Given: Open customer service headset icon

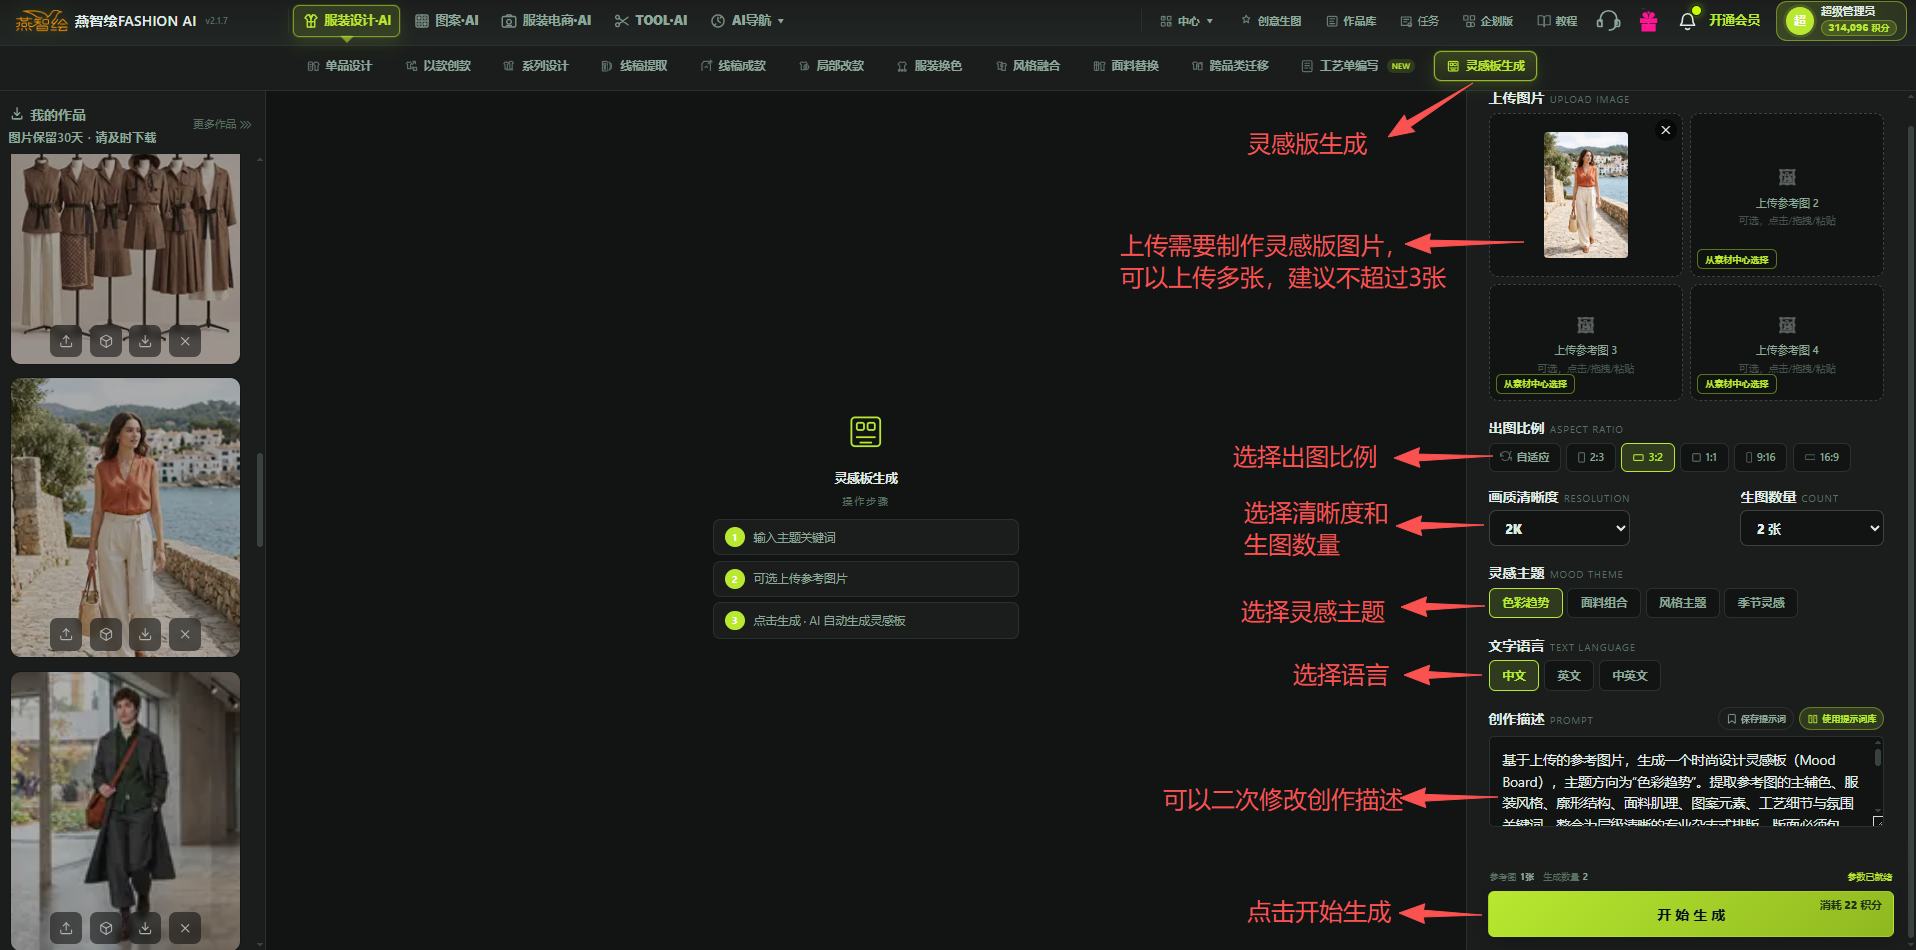Looking at the screenshot, I should point(1608,21).
